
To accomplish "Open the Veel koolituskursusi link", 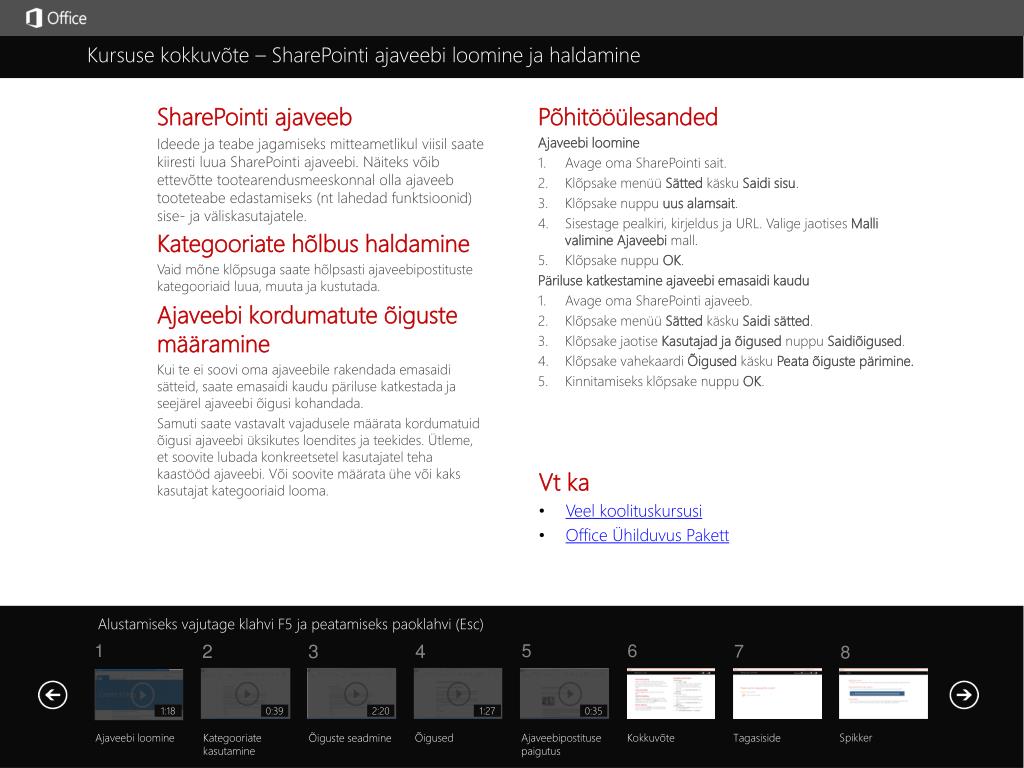I will tap(633, 511).
